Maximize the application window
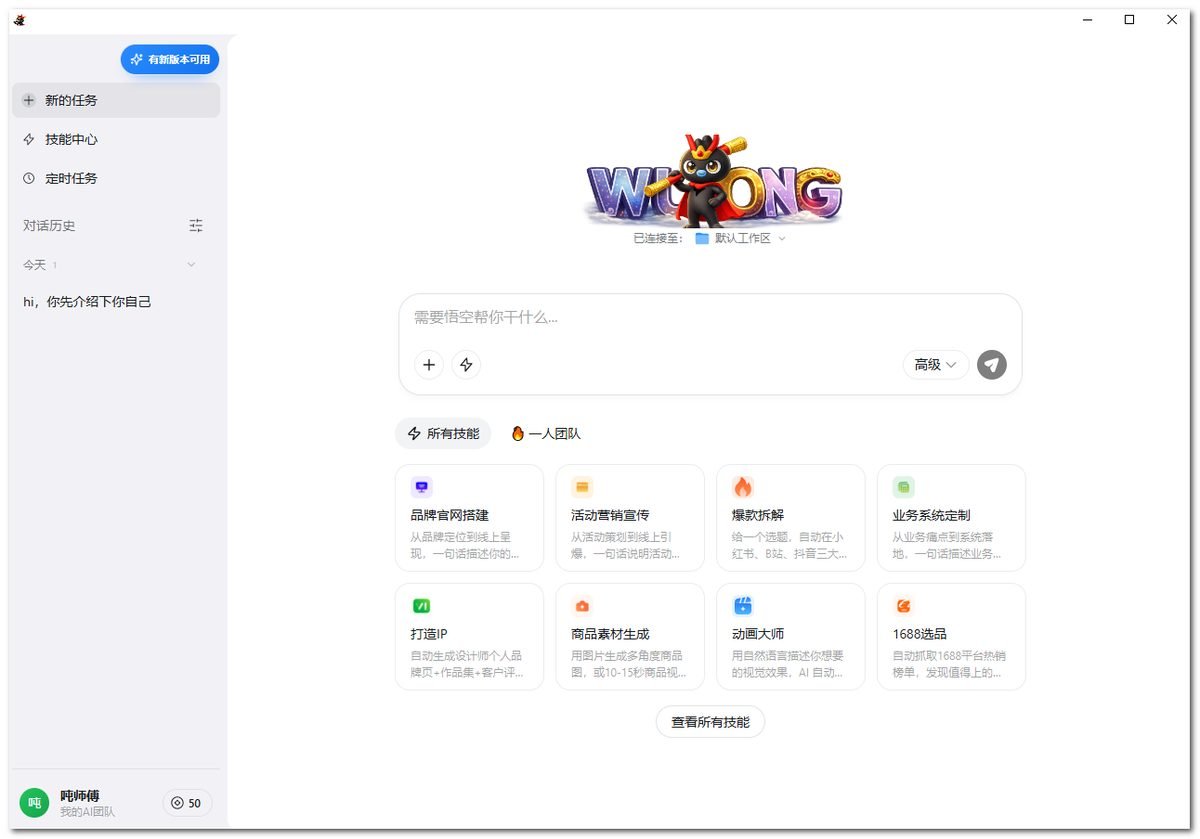 pyautogui.click(x=1129, y=19)
